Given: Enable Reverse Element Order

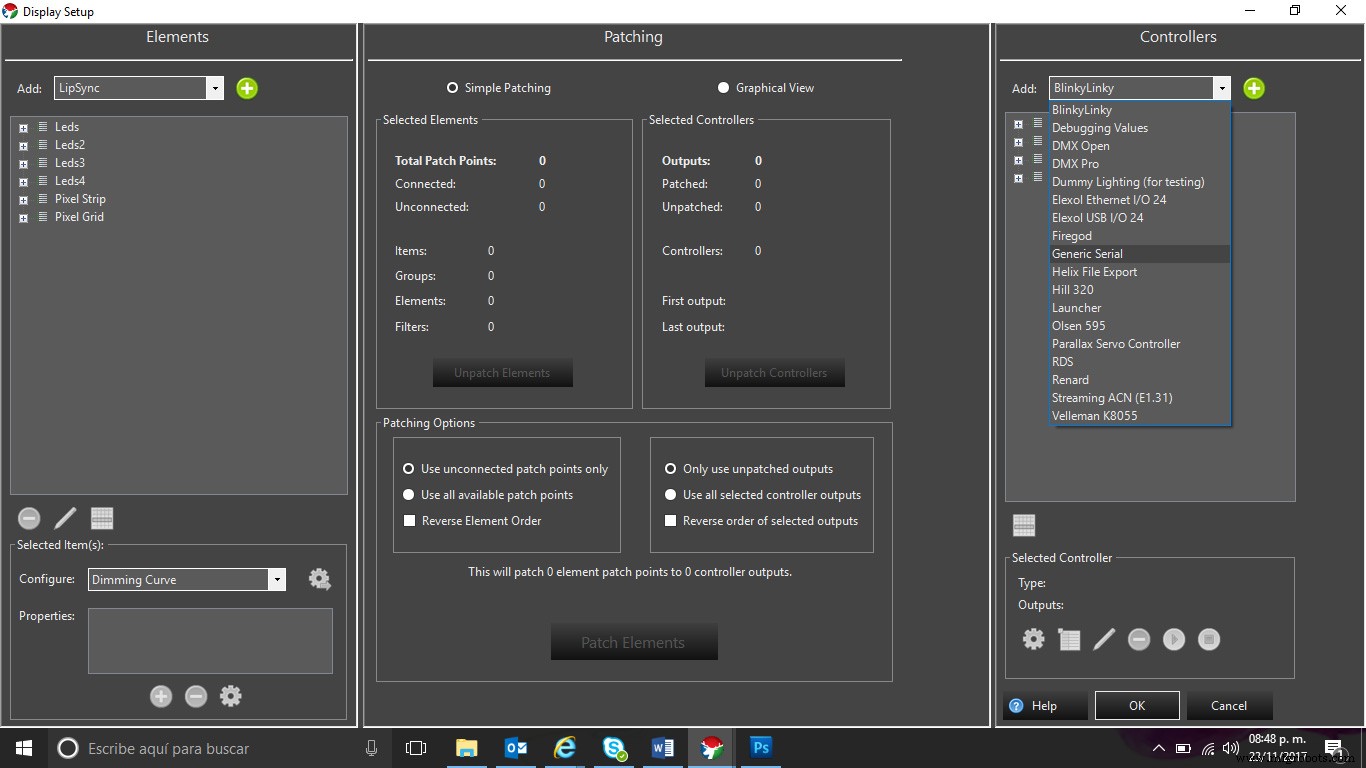Looking at the screenshot, I should 409,520.
